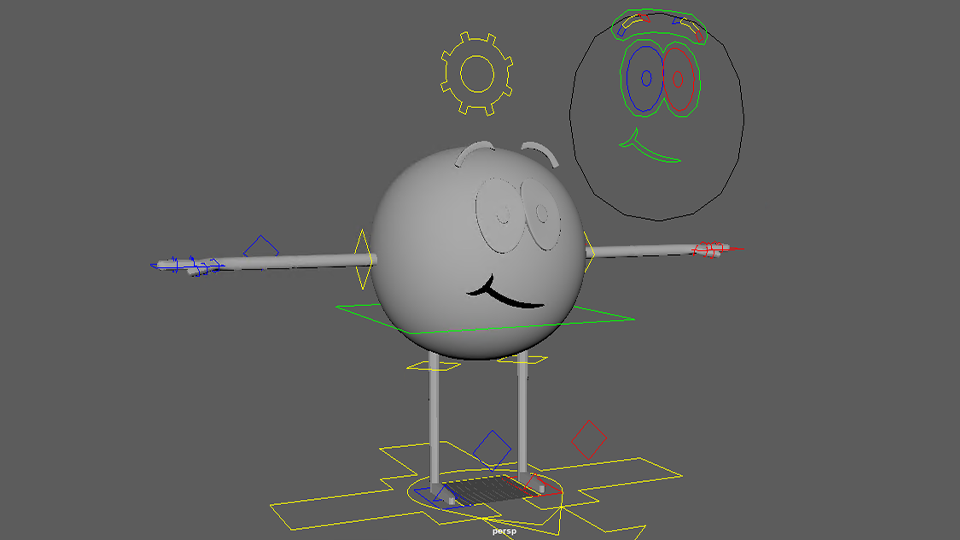Click the character's black smiling mouth geometry
This screenshot has width=960, height=540.
pyautogui.click(x=506, y=293)
